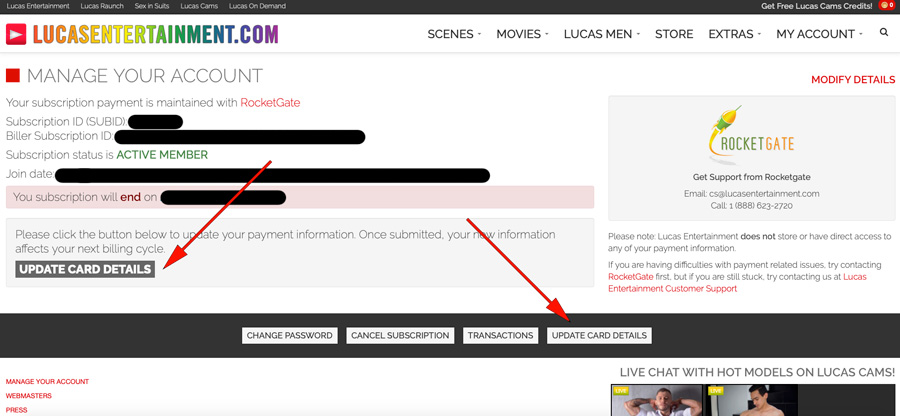Open Sex in Suits top link
Viewport: 900px width, 416px height.
tap(152, 6)
